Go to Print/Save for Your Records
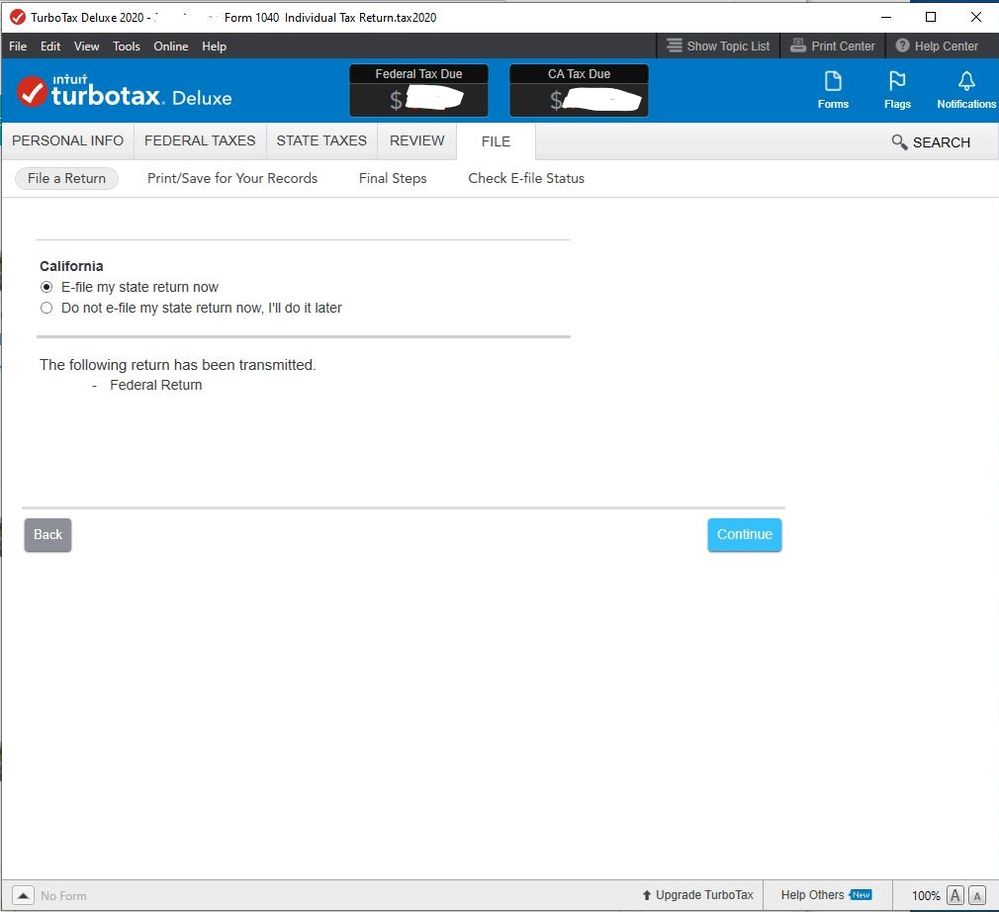The width and height of the screenshot is (999, 912). click(232, 178)
